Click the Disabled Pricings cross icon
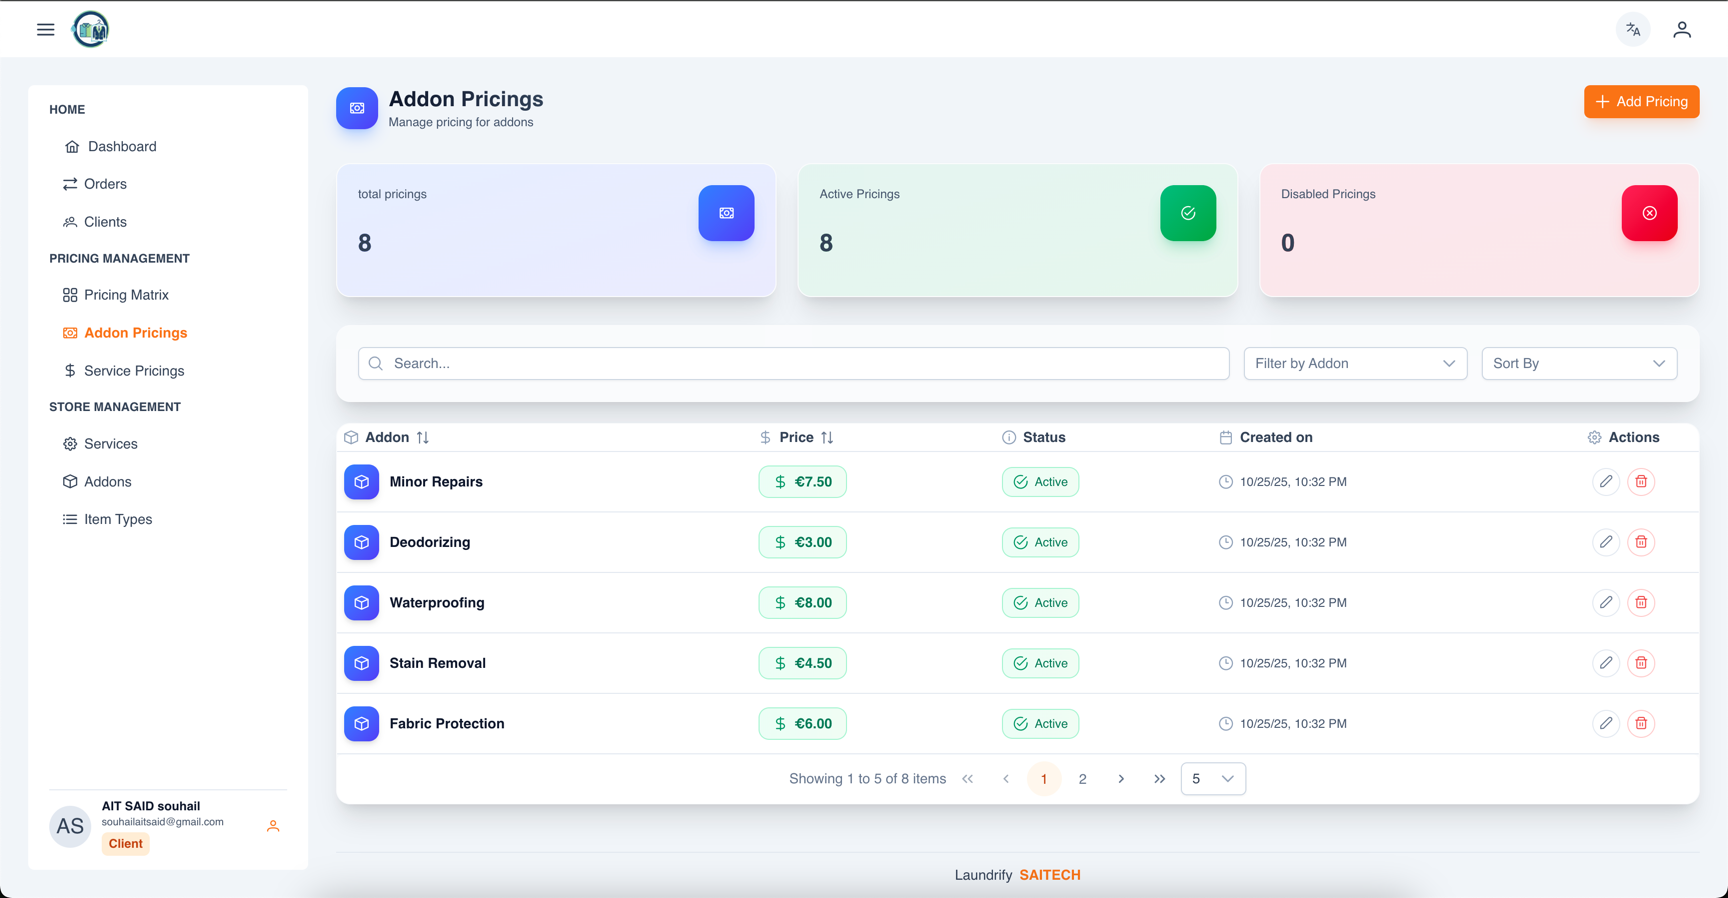1728x898 pixels. 1649,213
